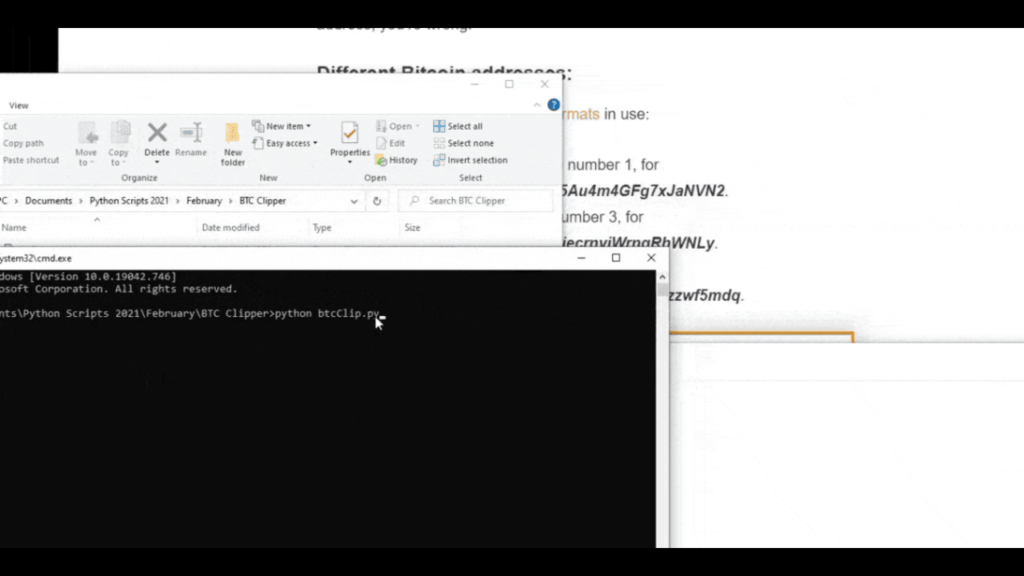The height and width of the screenshot is (576, 1024).
Task: Minimize the cmd.exe window
Action: click(x=581, y=258)
